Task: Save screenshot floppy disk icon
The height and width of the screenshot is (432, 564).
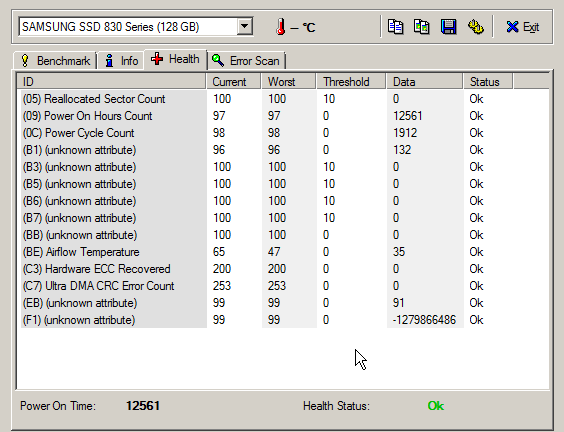Action: pos(448,27)
